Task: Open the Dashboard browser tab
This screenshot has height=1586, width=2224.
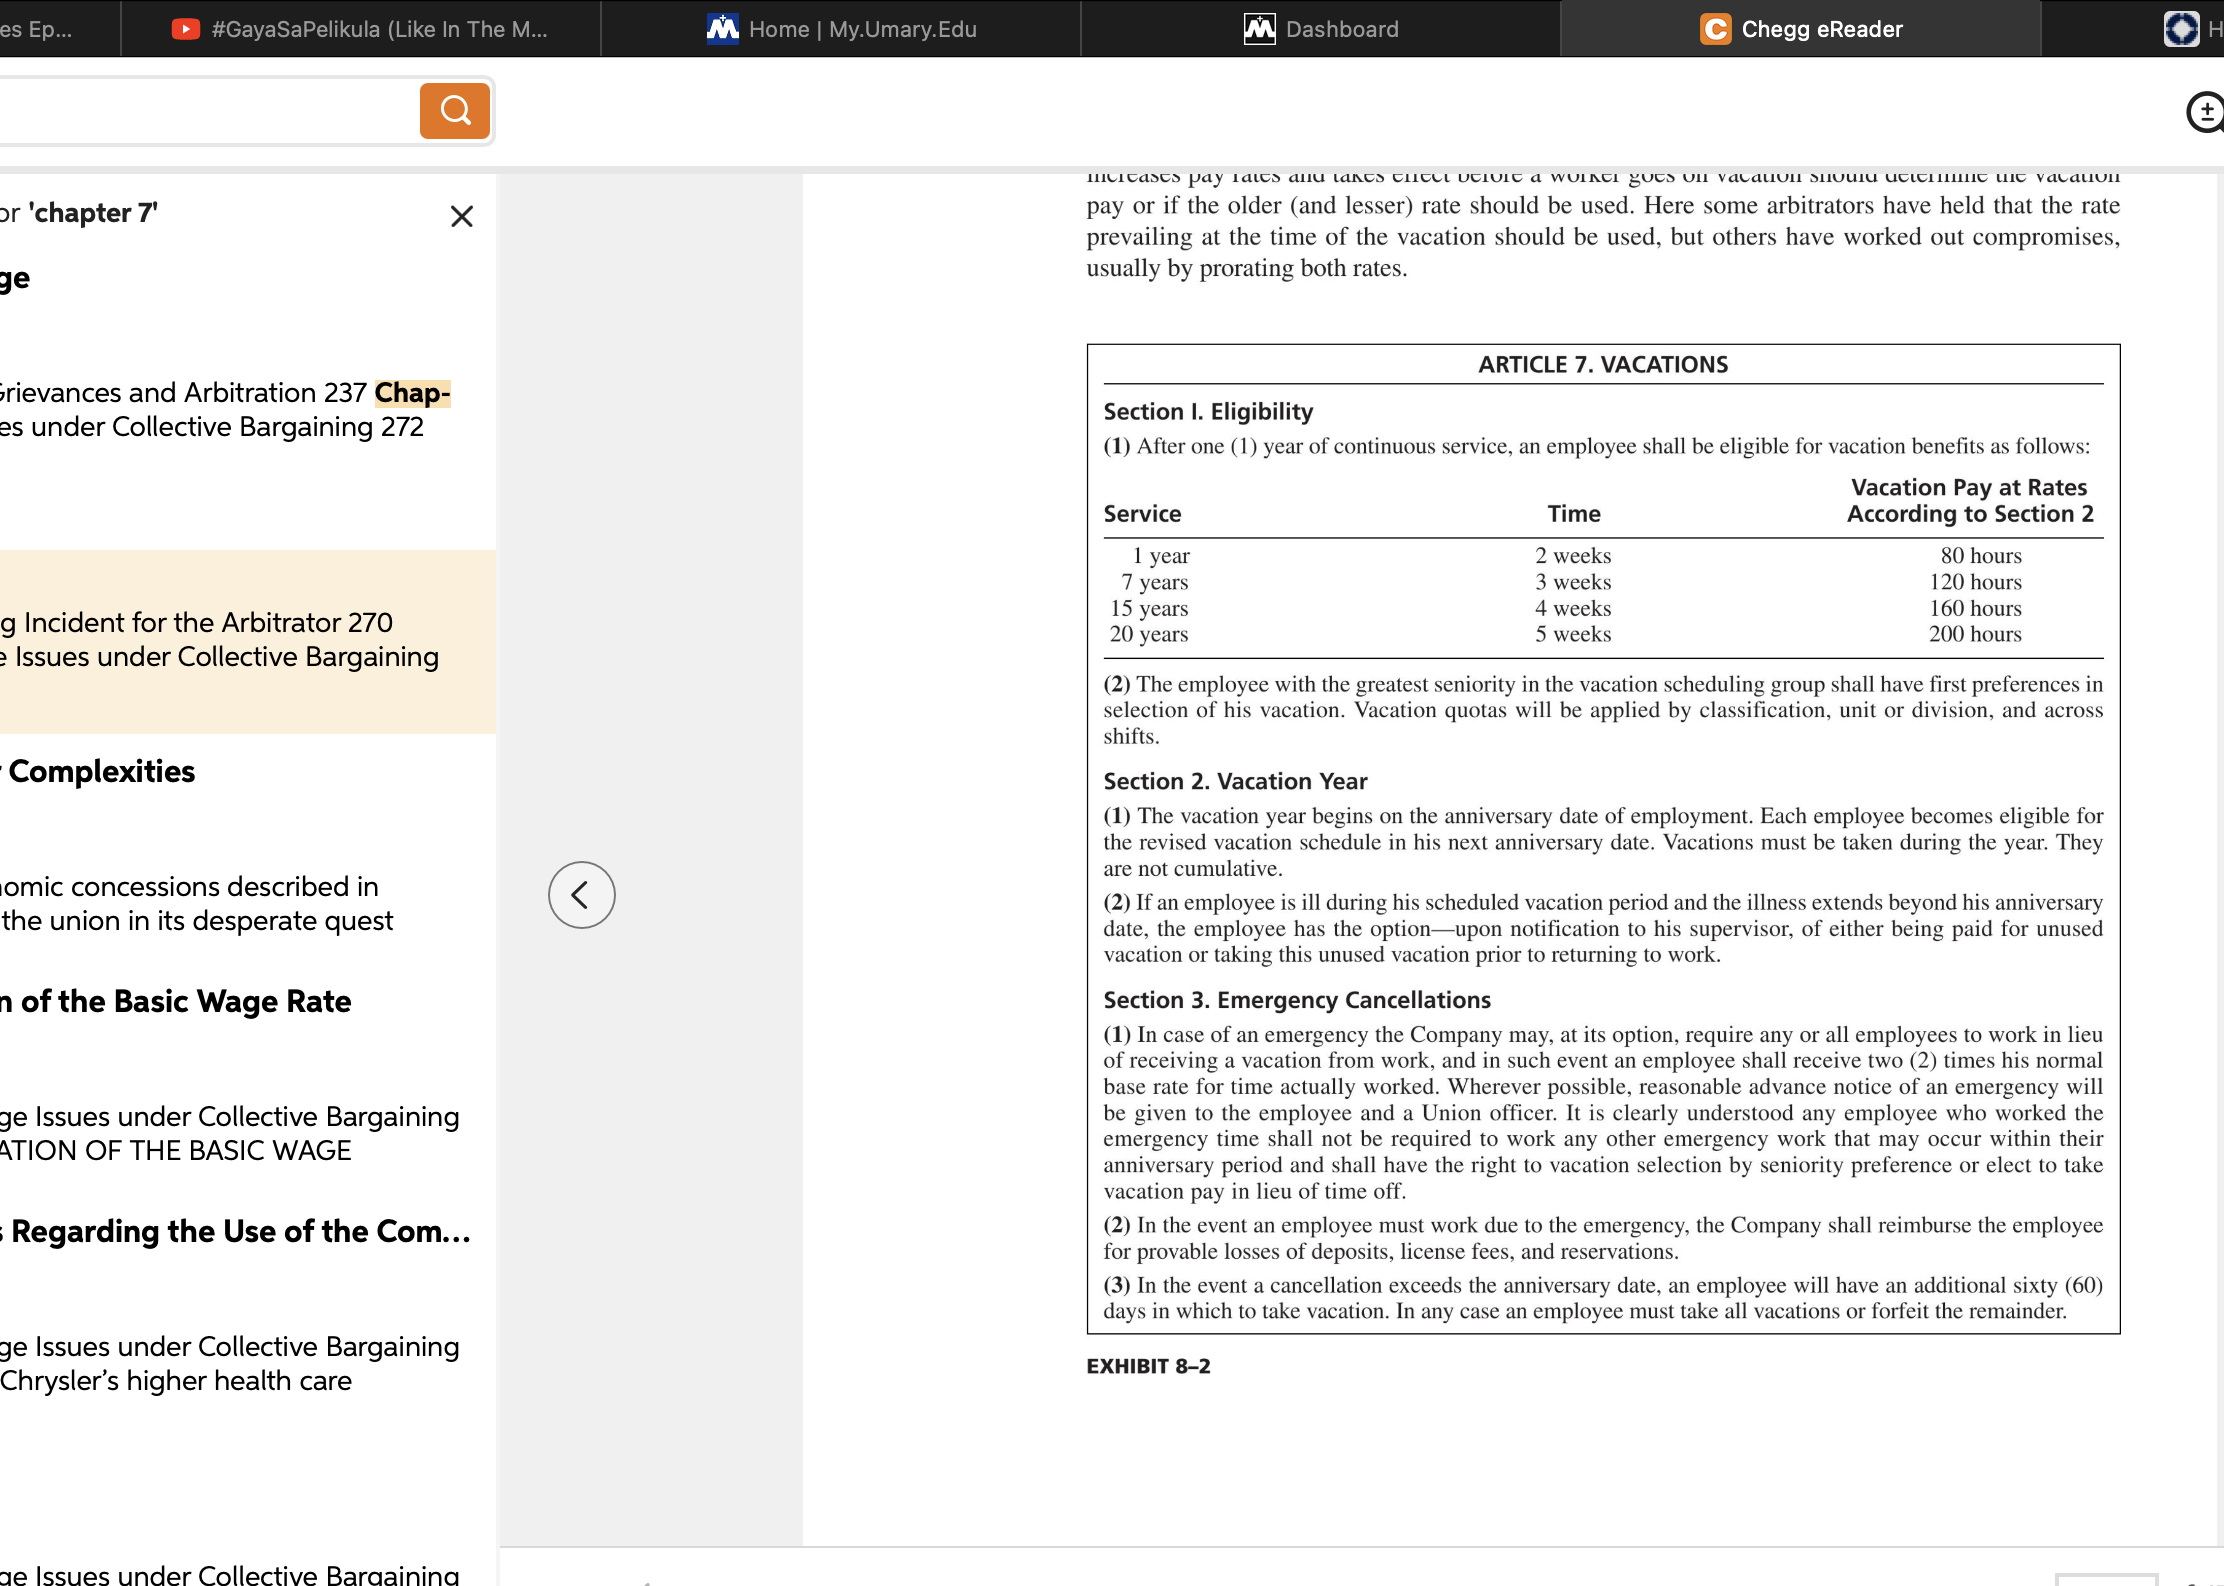Action: (1320, 29)
